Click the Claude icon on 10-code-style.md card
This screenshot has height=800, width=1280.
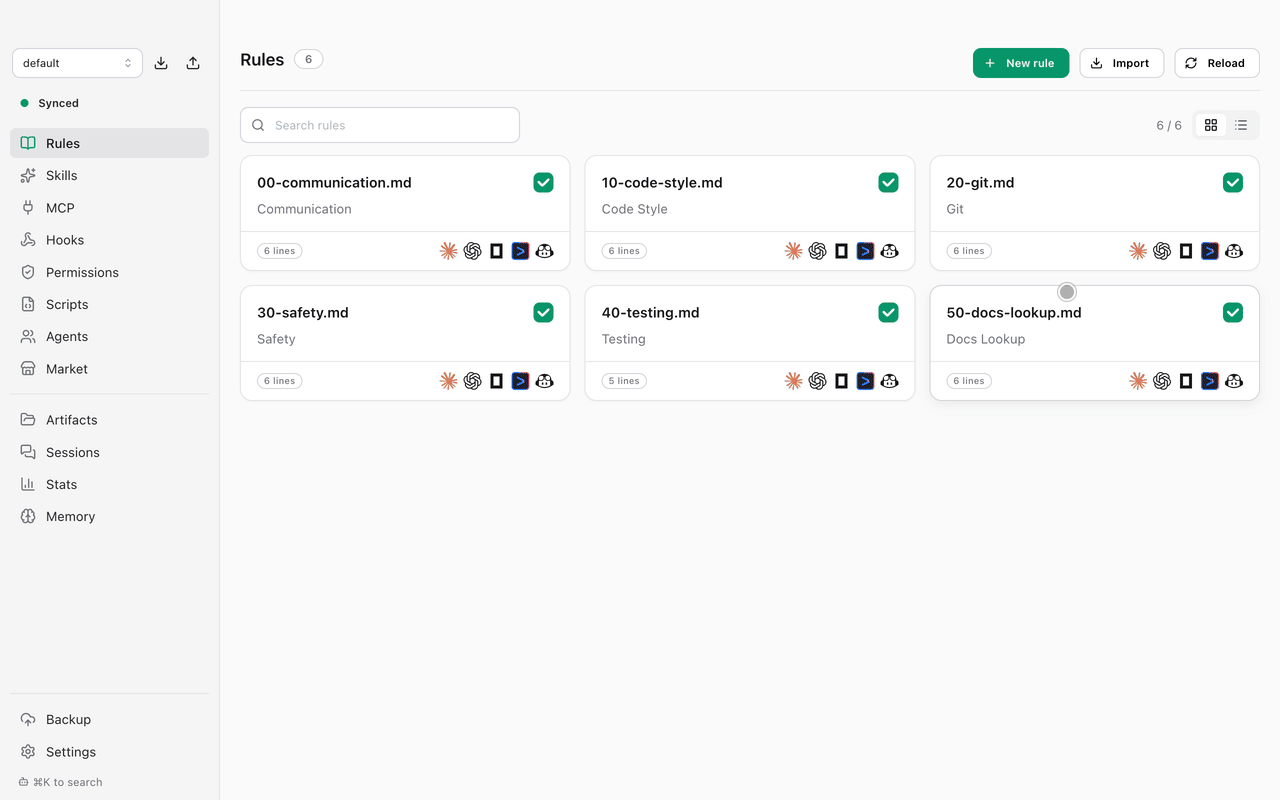tap(794, 251)
